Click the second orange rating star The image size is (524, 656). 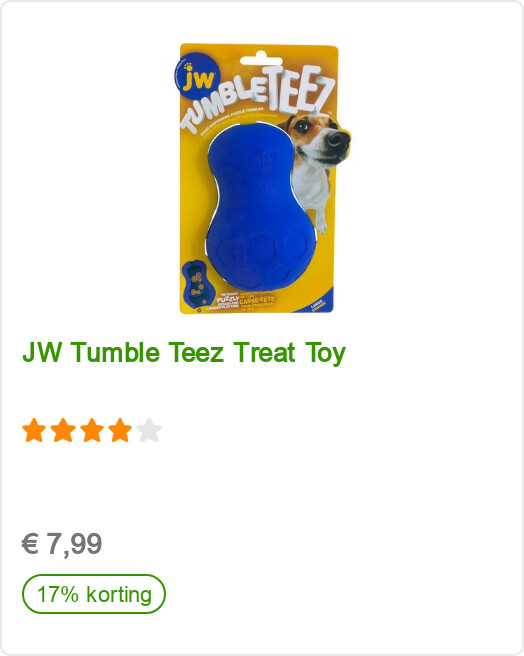click(x=63, y=430)
